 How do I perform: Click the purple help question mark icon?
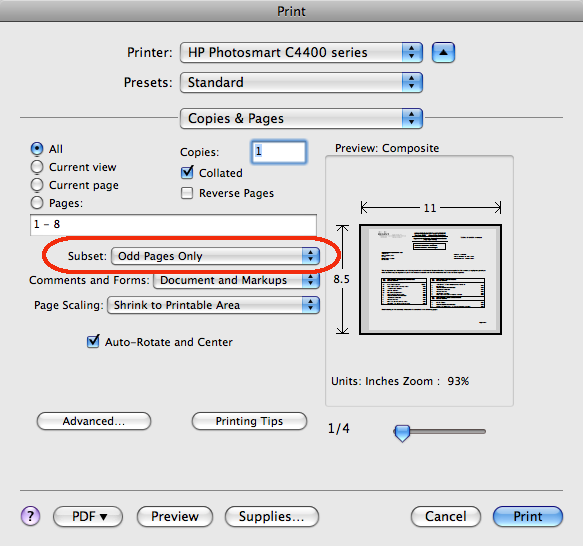[x=30, y=516]
